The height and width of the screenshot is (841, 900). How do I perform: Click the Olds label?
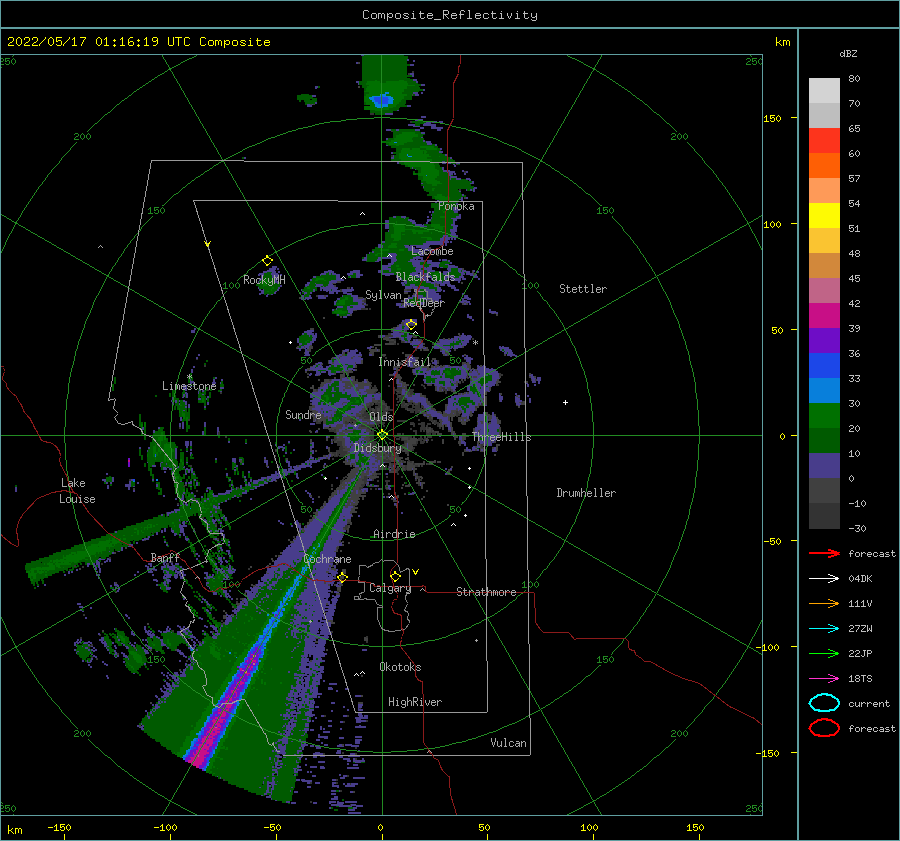tap(381, 417)
